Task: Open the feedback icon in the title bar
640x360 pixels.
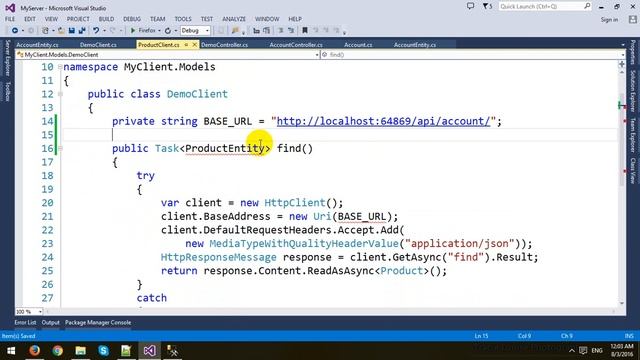Action: pos(471,6)
